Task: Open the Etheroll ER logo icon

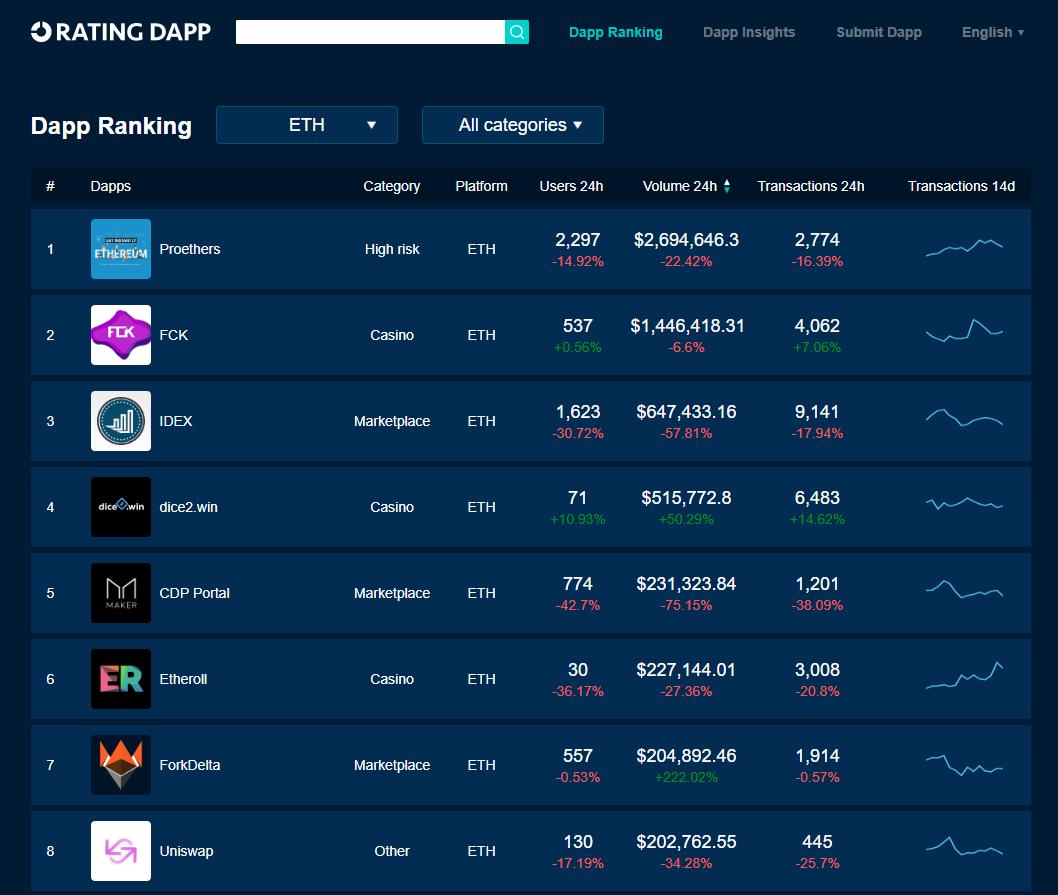Action: pos(121,679)
